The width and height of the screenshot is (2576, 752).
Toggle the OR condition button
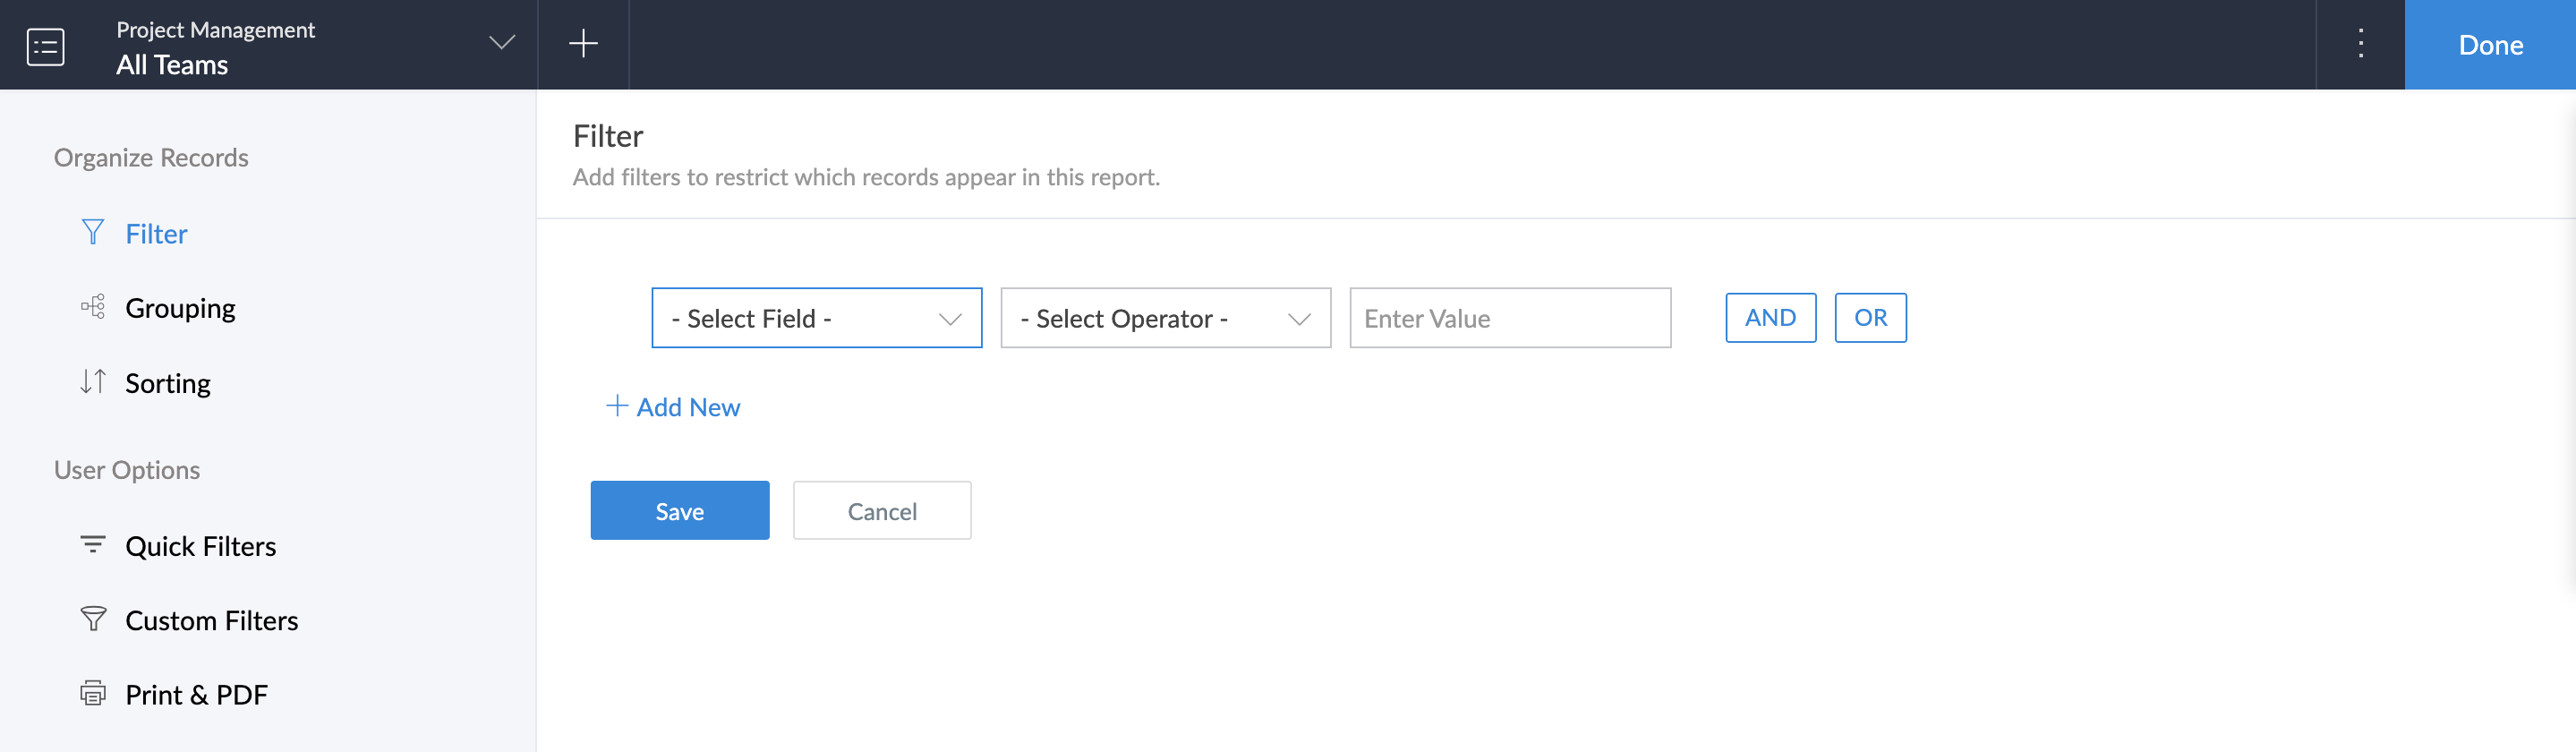pyautogui.click(x=1870, y=318)
